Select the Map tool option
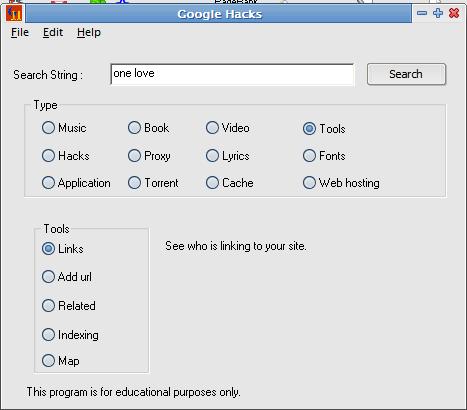 point(61,361)
